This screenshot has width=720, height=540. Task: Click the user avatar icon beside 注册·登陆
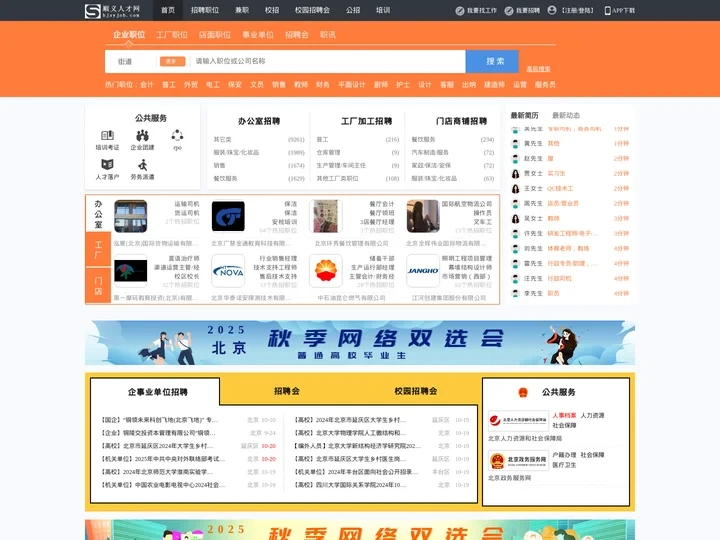point(552,10)
